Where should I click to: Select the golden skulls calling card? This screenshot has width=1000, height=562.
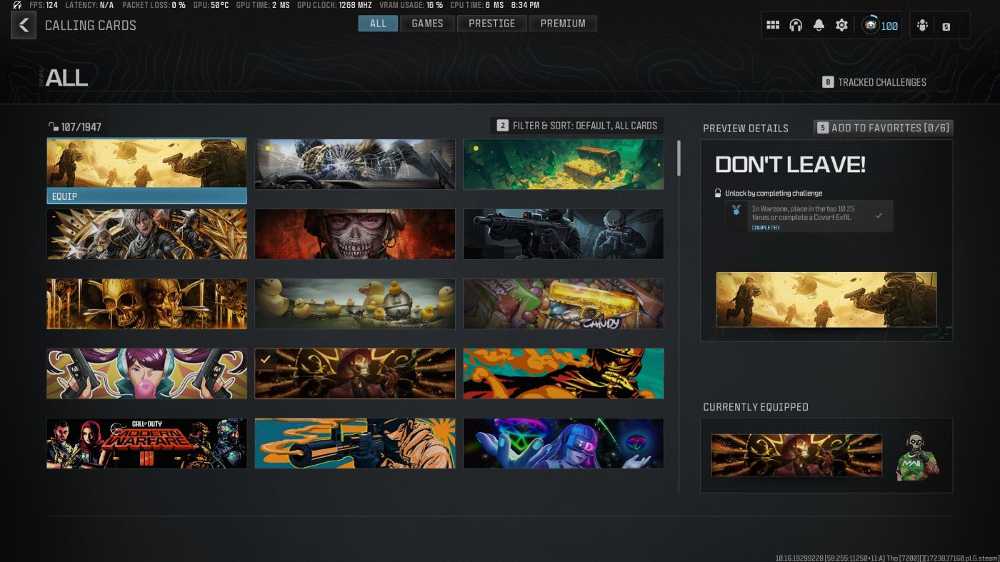(147, 304)
